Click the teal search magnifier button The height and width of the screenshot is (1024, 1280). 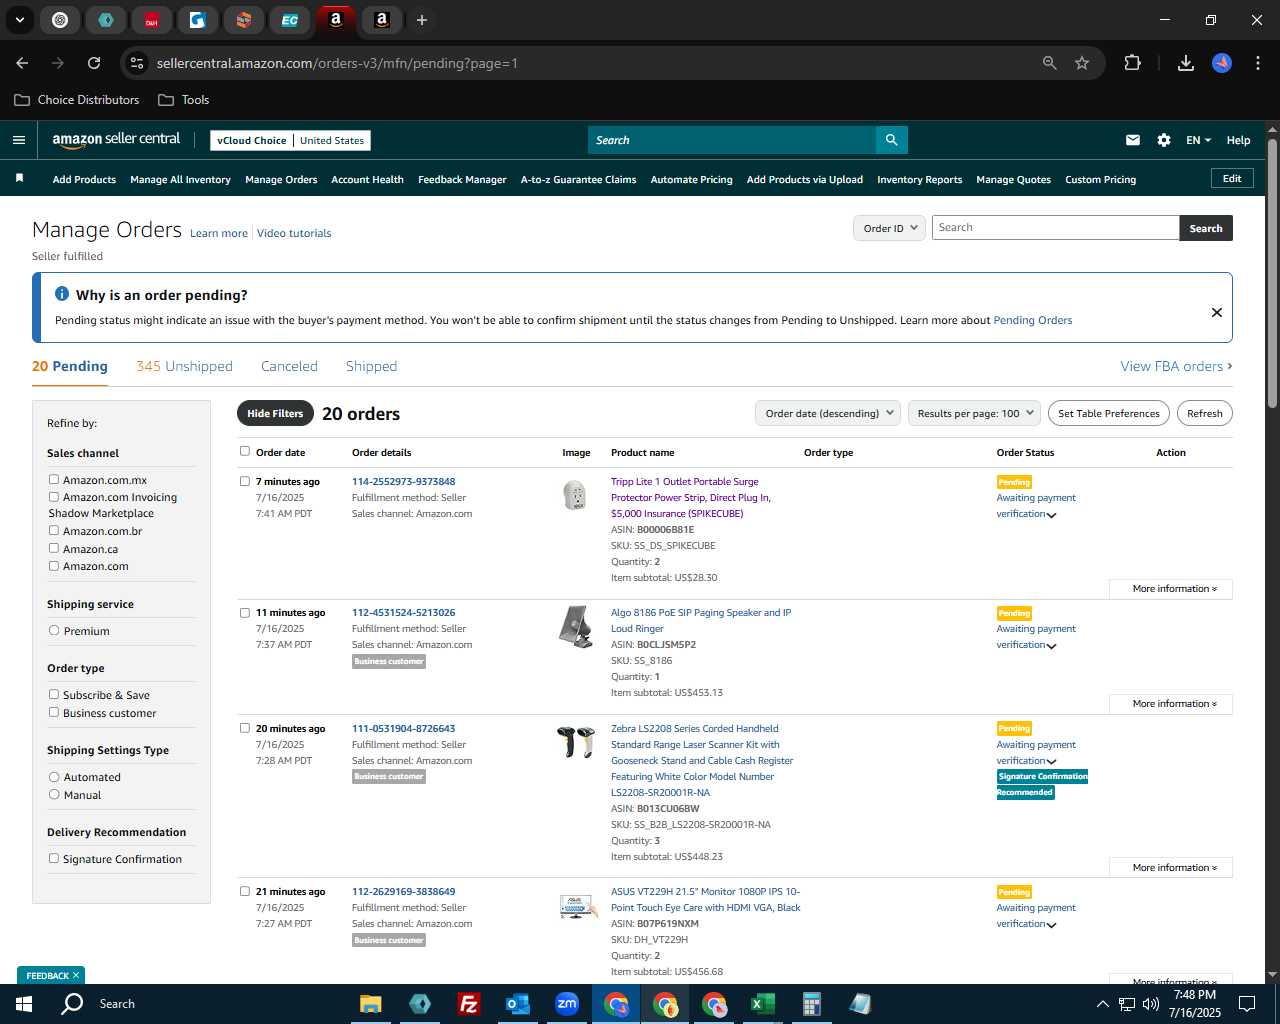891,140
